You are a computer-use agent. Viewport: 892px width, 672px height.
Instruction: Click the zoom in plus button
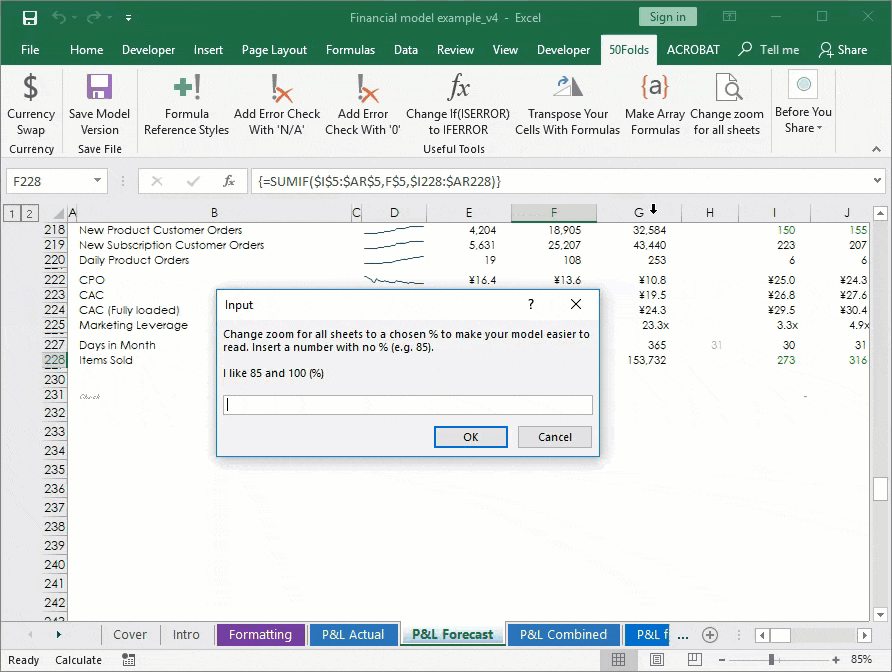835,660
